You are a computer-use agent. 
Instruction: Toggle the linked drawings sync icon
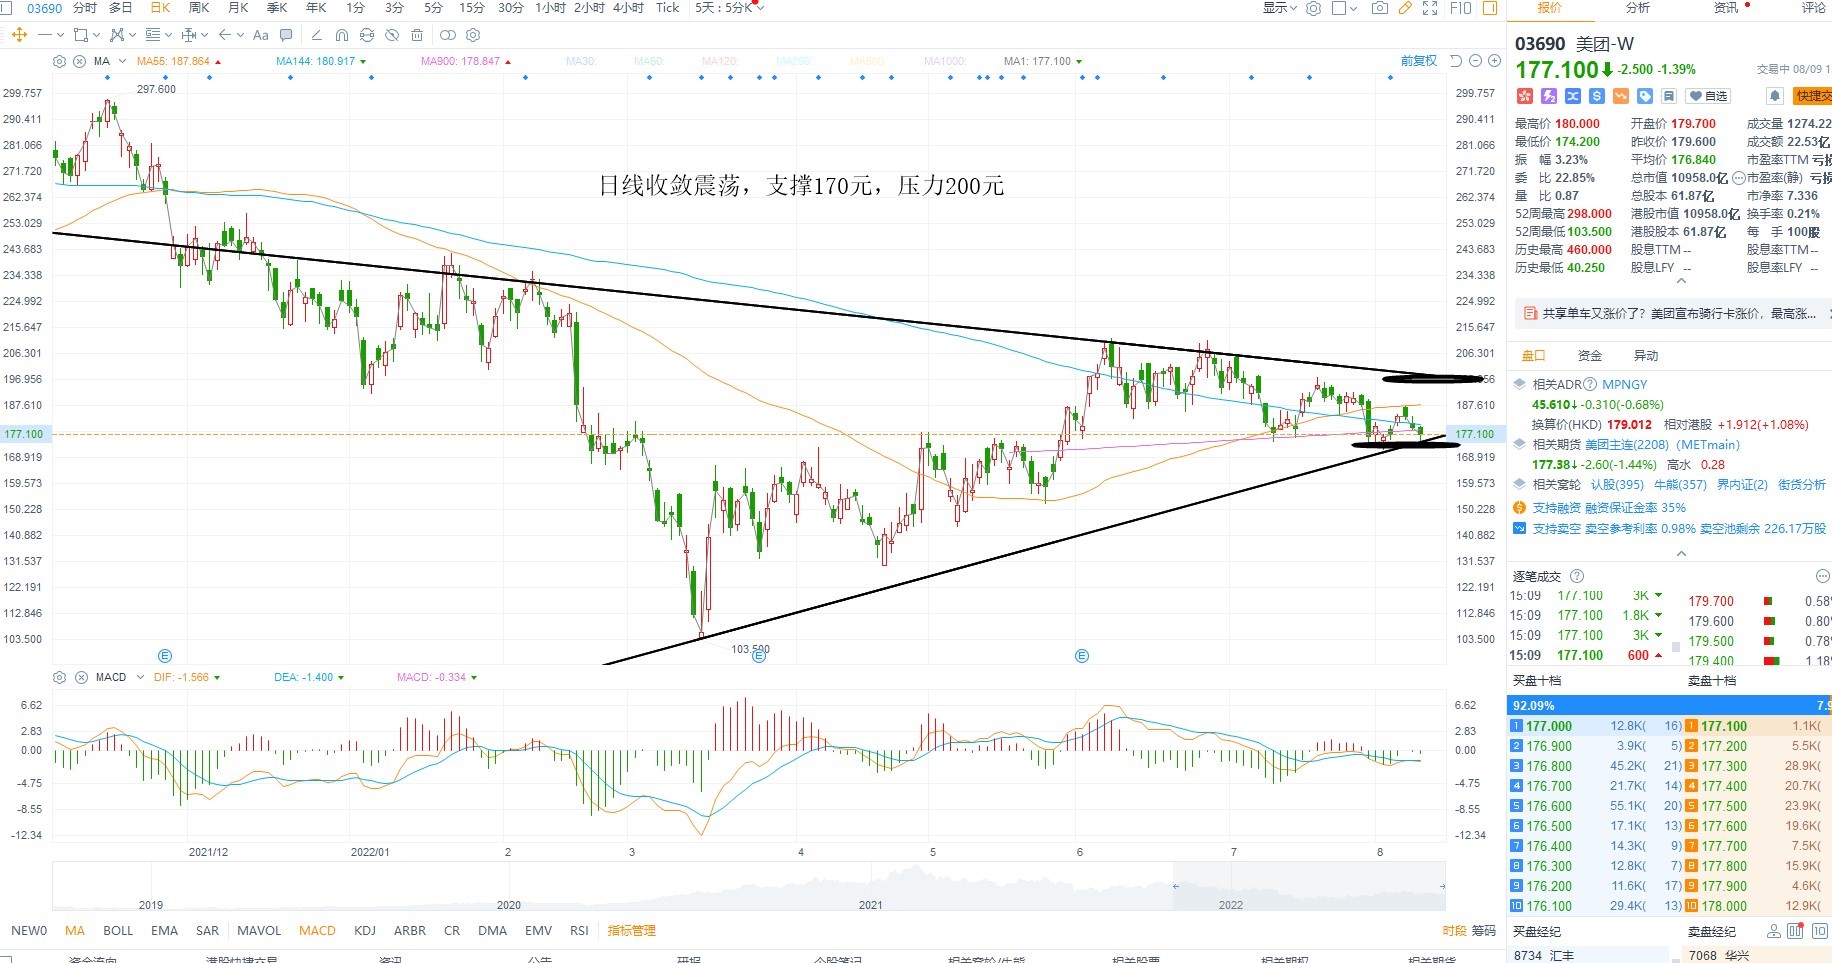(447, 35)
